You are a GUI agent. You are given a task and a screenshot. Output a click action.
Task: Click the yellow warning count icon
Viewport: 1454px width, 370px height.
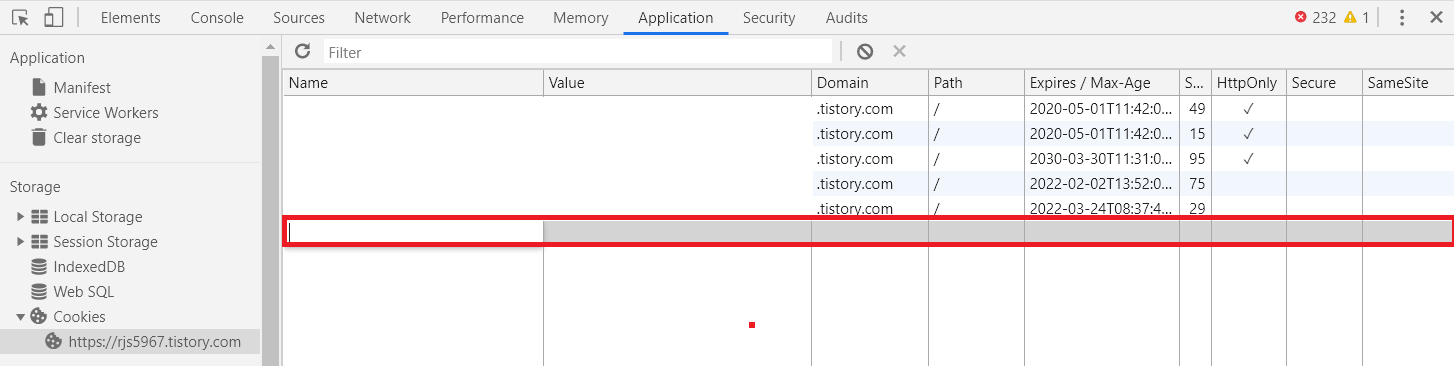pos(1350,17)
